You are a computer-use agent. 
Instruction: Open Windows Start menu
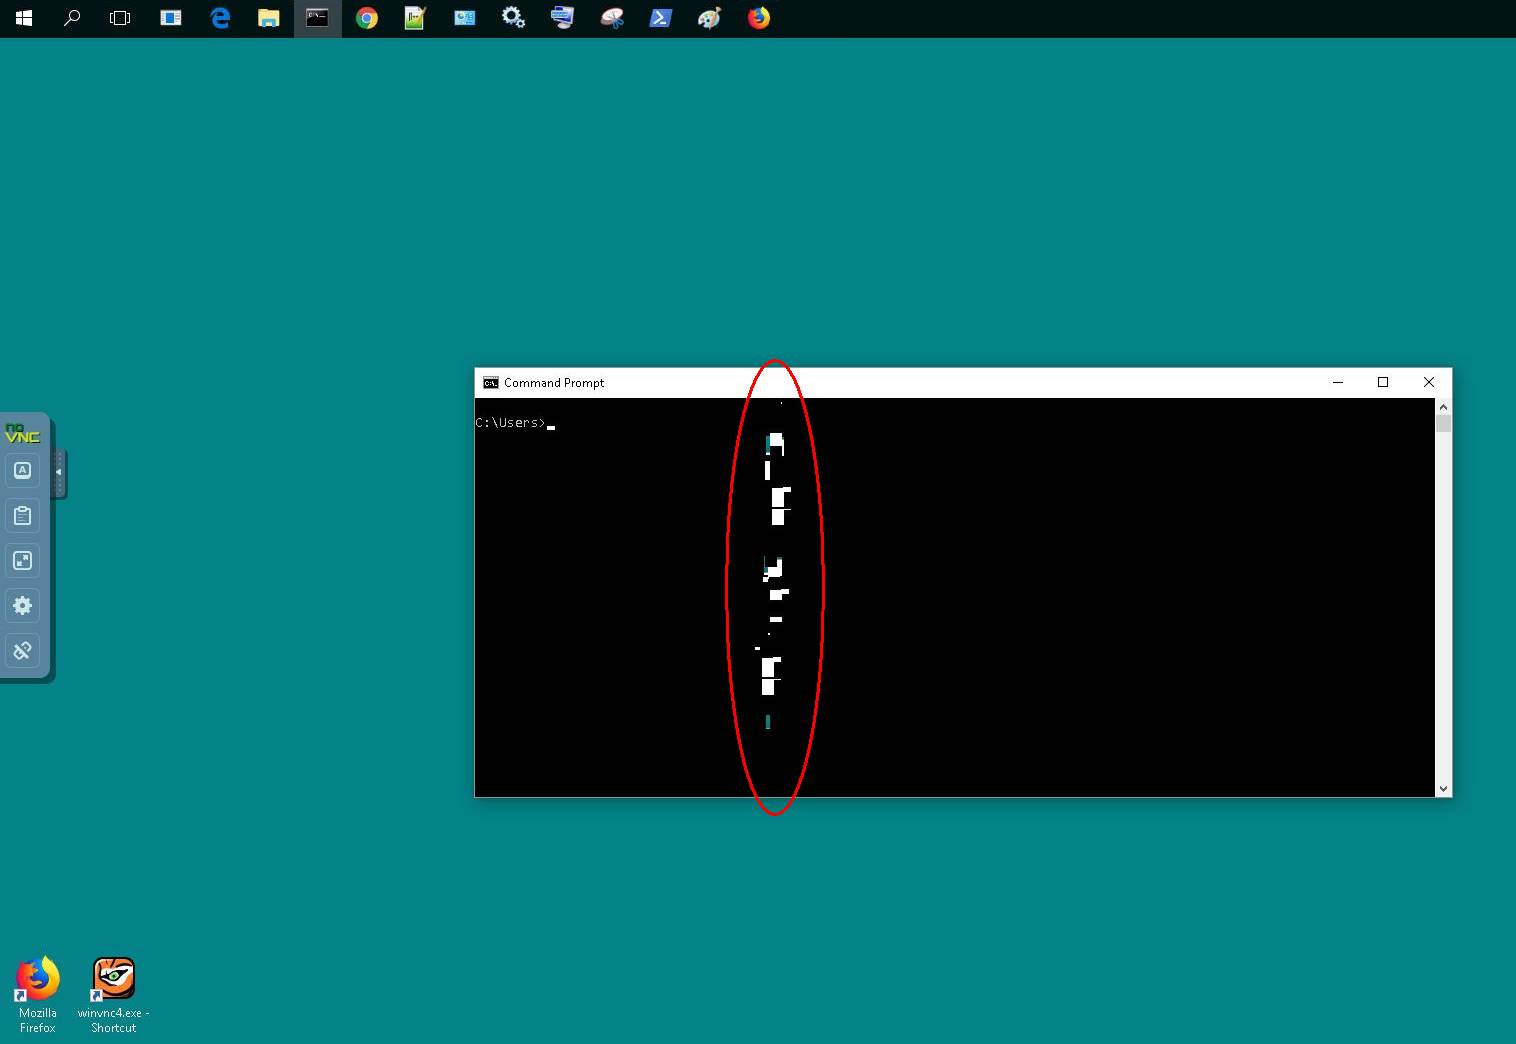coord(24,18)
